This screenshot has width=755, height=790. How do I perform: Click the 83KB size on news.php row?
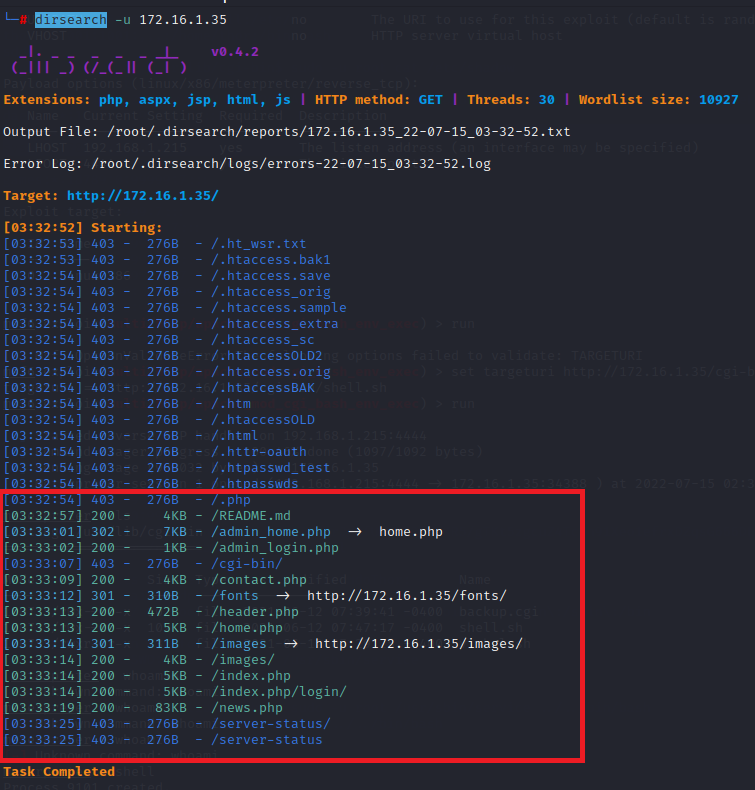(x=170, y=708)
